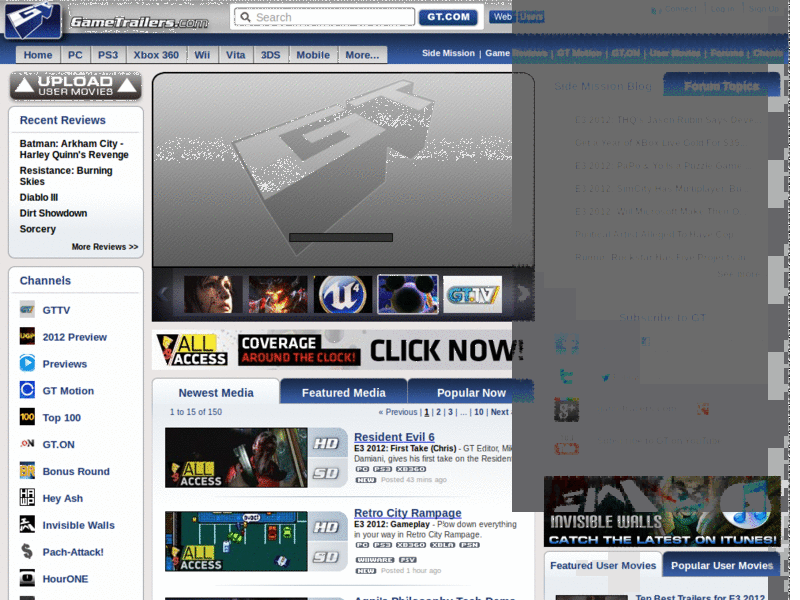Click the Twitter subscribe icon
This screenshot has height=600, width=800.
click(x=567, y=377)
